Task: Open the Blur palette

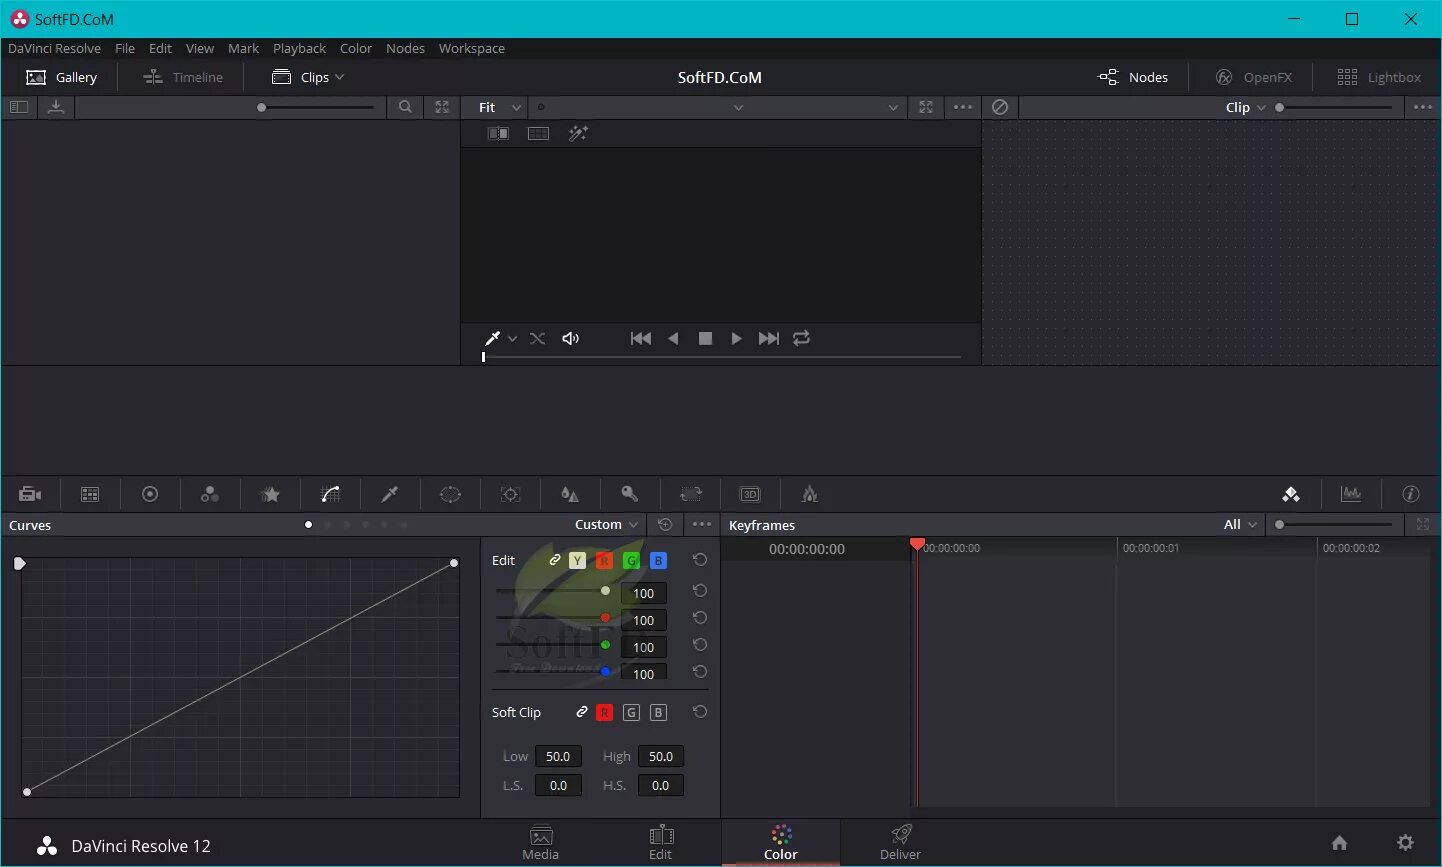Action: (x=570, y=494)
